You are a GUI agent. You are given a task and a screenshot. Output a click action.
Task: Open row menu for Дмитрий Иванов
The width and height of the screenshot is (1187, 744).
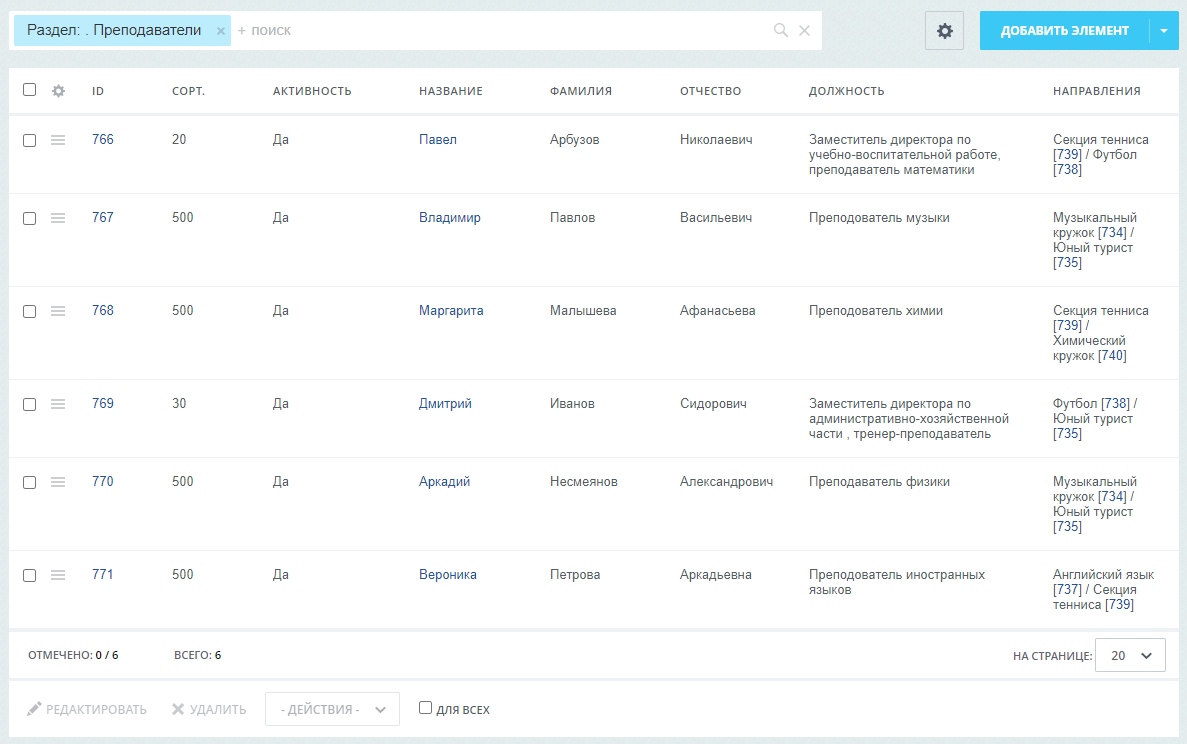pyautogui.click(x=58, y=404)
